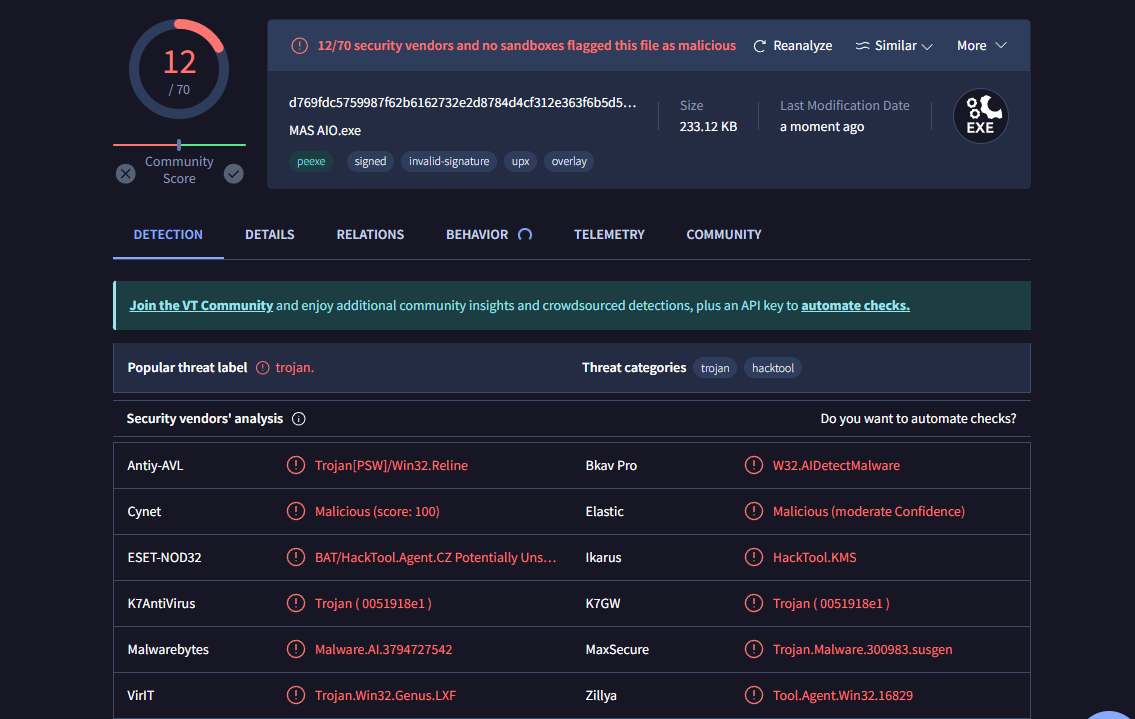Click the Trojan.Malware.300983.susgen detection name

pos(862,649)
